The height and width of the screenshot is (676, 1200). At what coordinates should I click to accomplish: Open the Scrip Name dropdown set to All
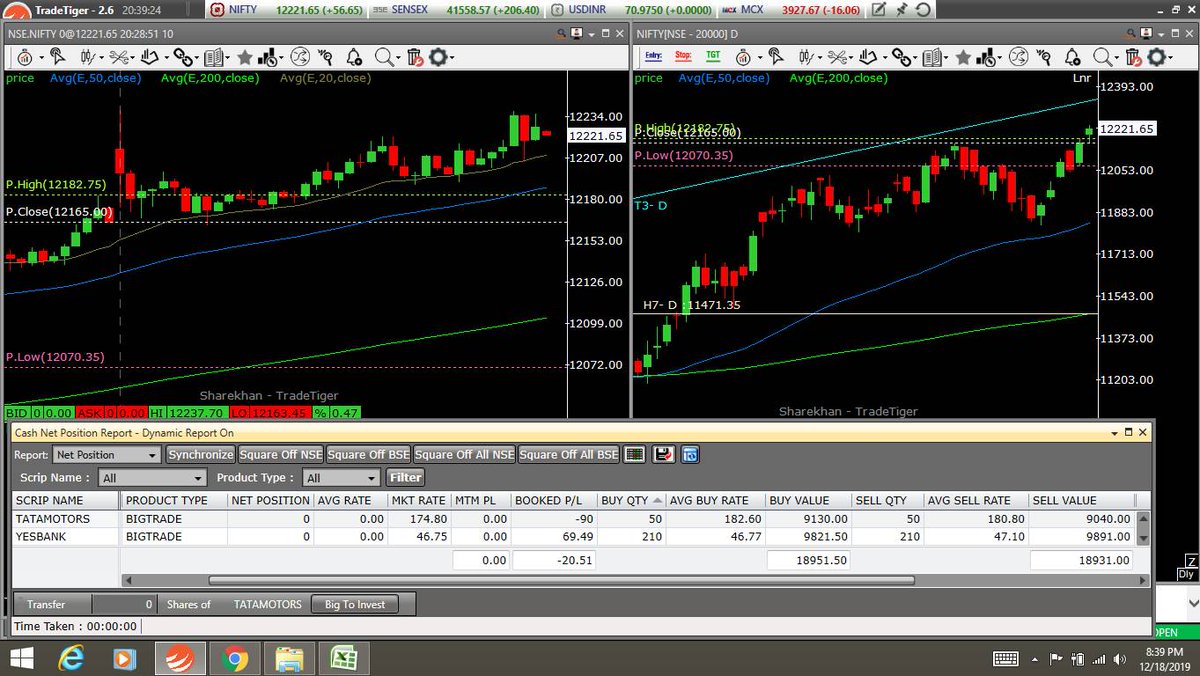coord(152,478)
